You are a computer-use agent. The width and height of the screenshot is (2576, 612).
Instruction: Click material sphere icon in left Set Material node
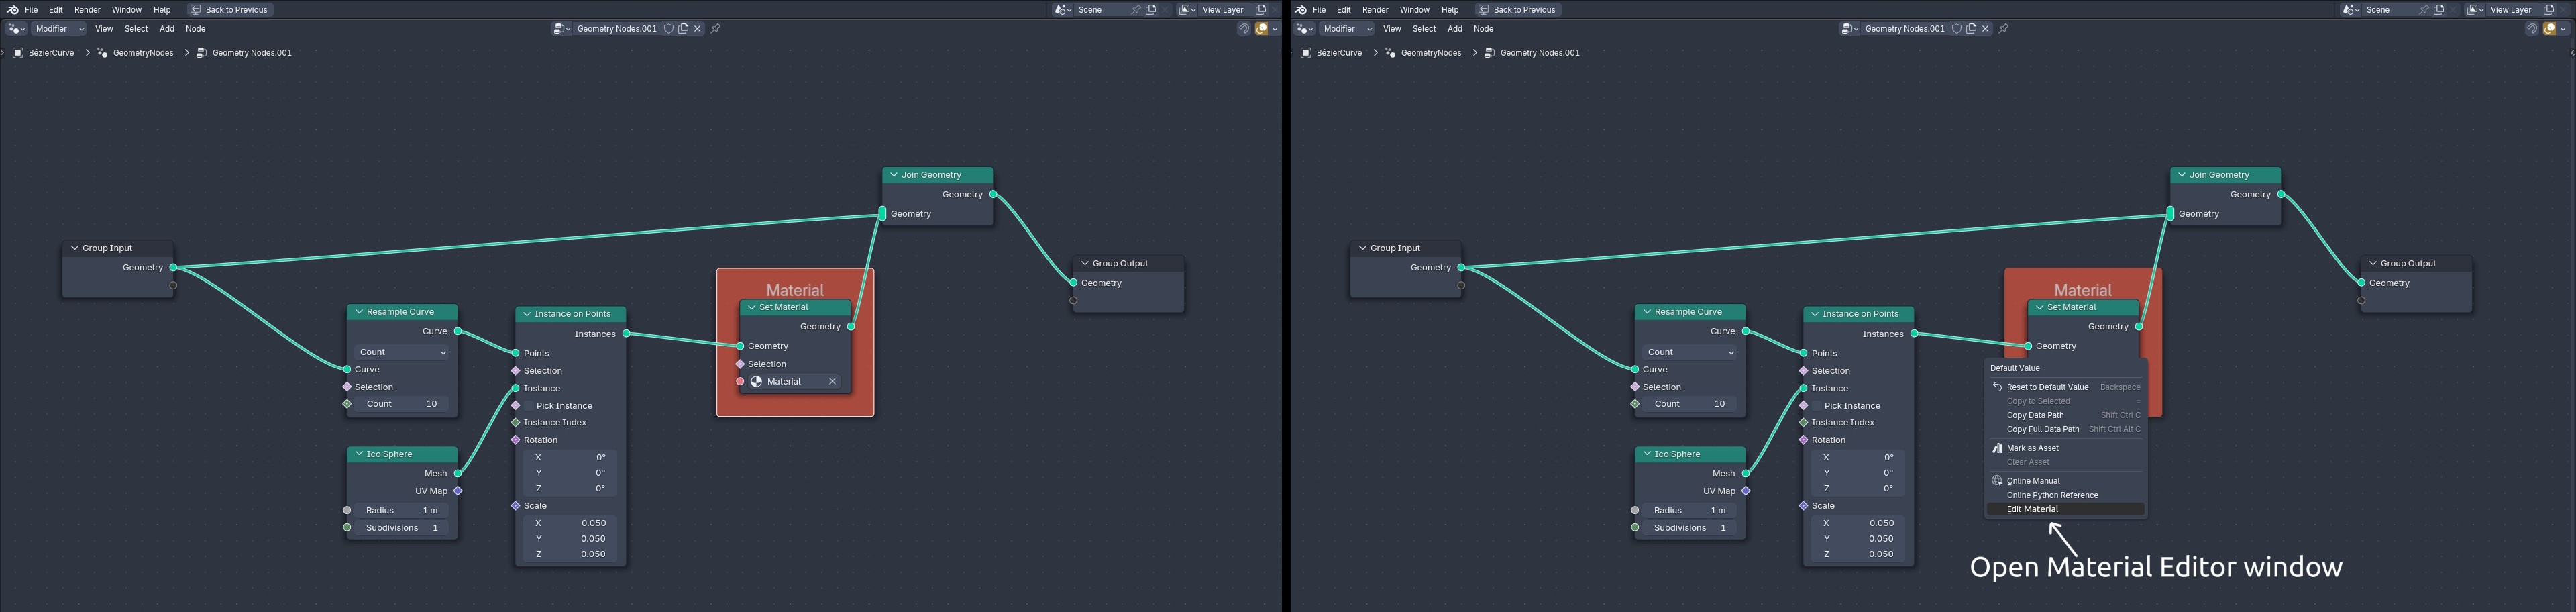[757, 382]
